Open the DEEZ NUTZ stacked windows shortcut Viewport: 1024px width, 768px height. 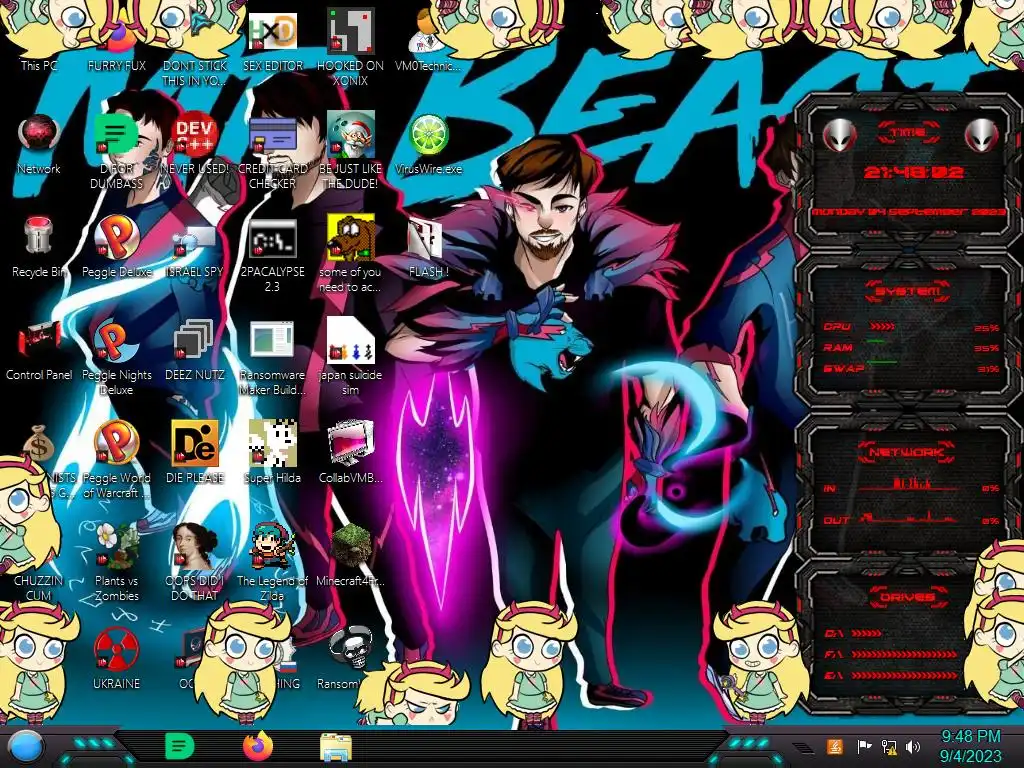(195, 341)
